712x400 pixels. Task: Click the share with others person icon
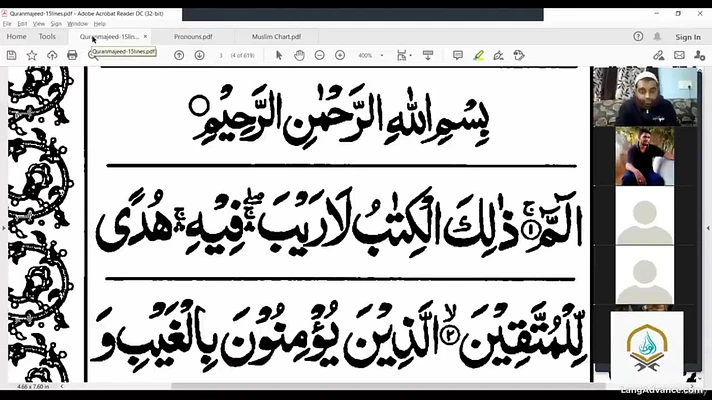(x=699, y=55)
